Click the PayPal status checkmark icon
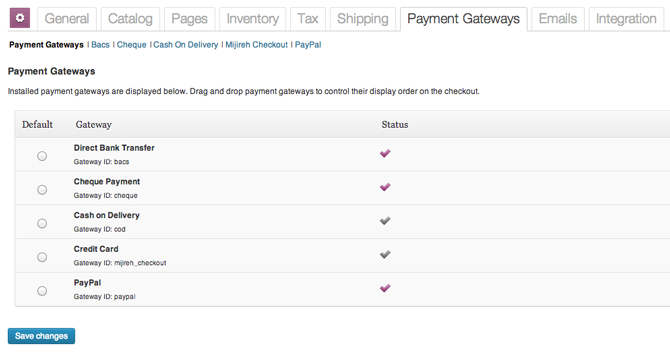Image resolution: width=670 pixels, height=360 pixels. click(x=385, y=288)
